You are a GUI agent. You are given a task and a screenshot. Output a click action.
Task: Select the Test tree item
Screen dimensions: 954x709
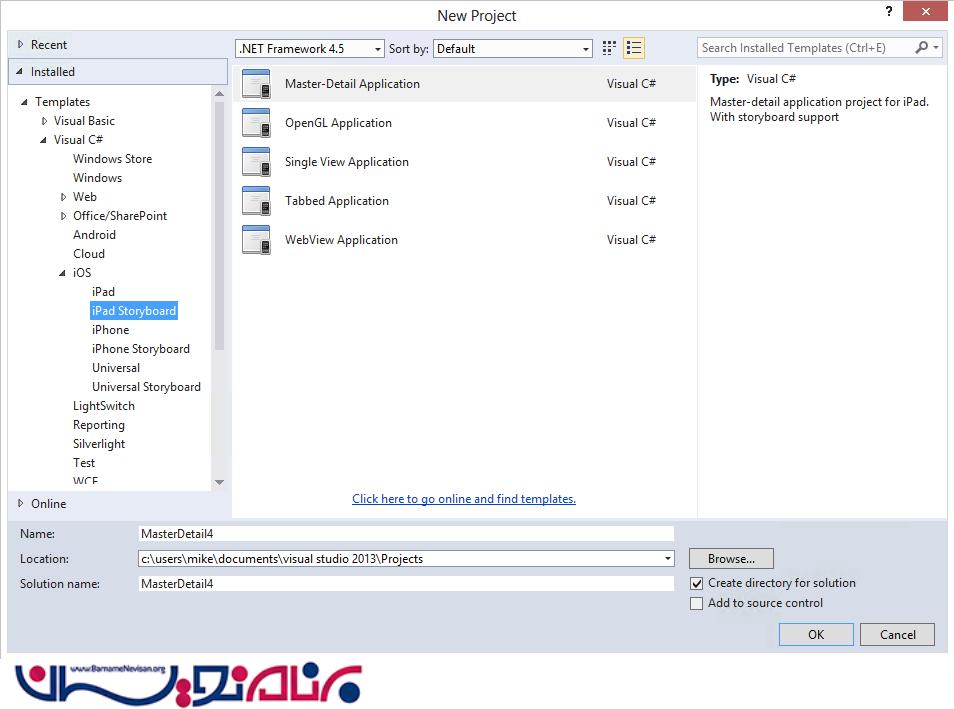click(84, 463)
